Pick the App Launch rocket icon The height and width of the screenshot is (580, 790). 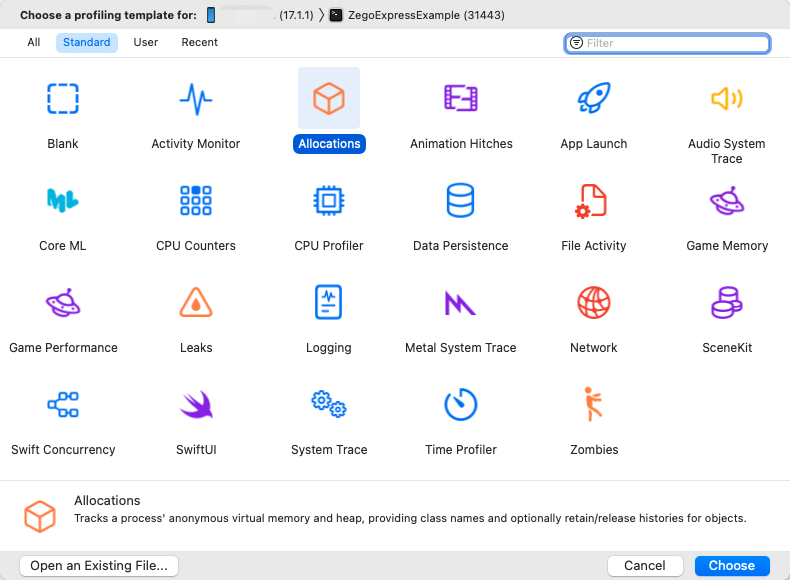pyautogui.click(x=594, y=99)
